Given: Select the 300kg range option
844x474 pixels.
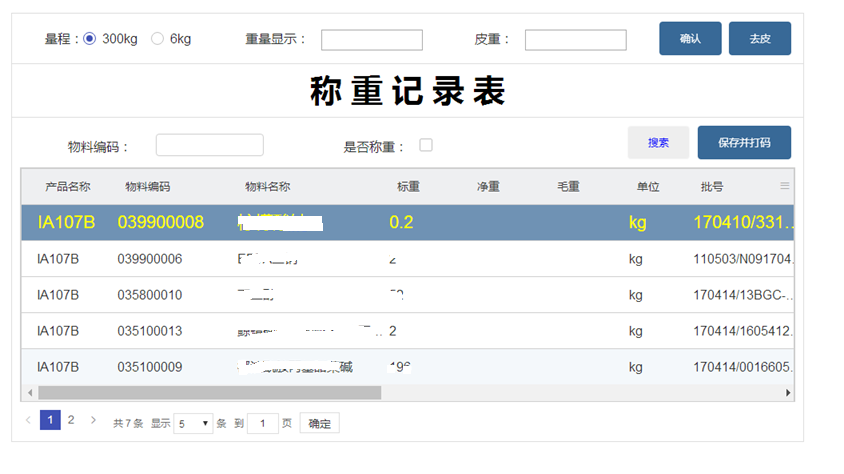Looking at the screenshot, I should tap(90, 39).
